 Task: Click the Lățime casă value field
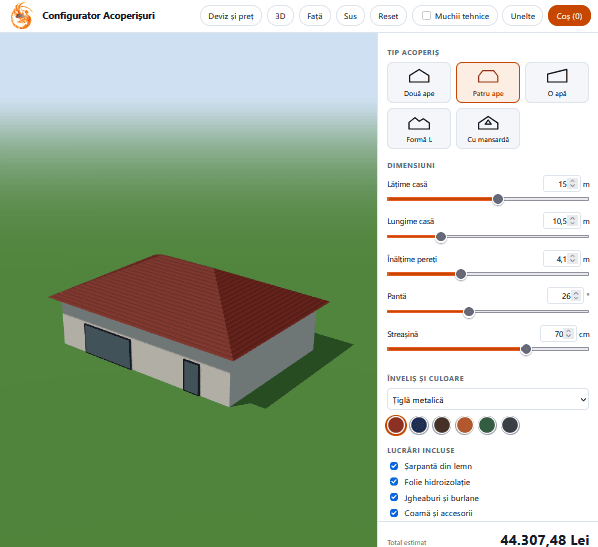pyautogui.click(x=561, y=184)
